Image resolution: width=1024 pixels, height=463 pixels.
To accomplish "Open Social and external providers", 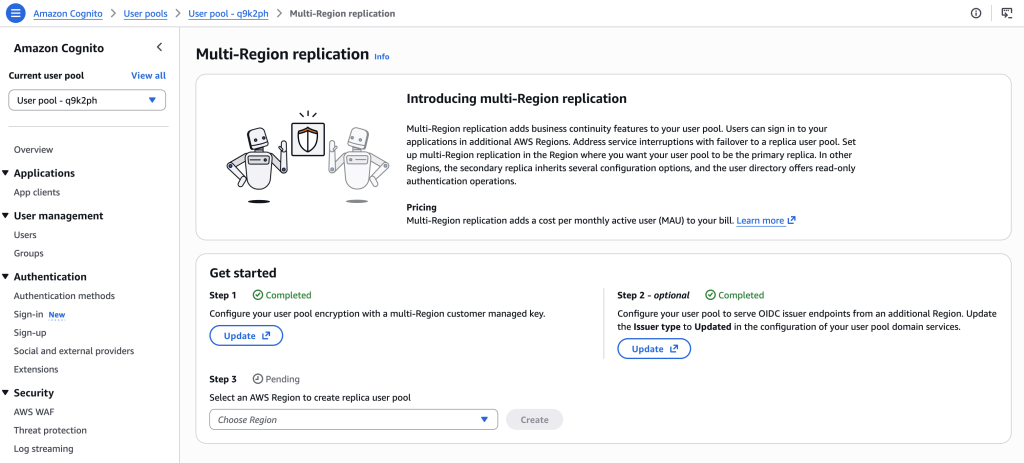I will (74, 351).
